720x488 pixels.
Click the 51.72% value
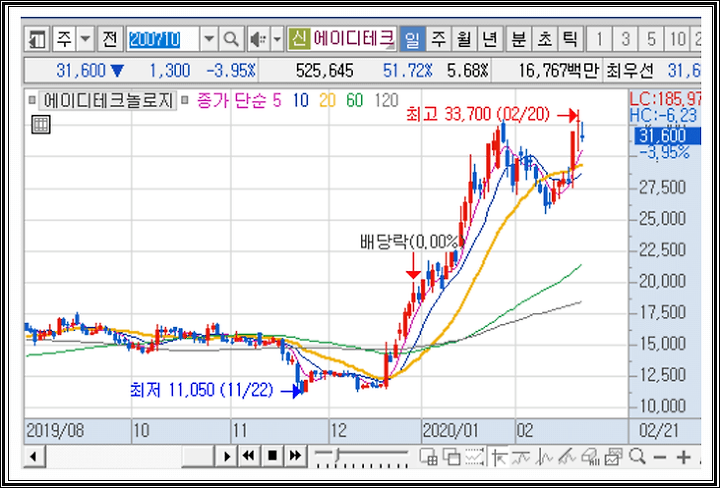tap(407, 71)
